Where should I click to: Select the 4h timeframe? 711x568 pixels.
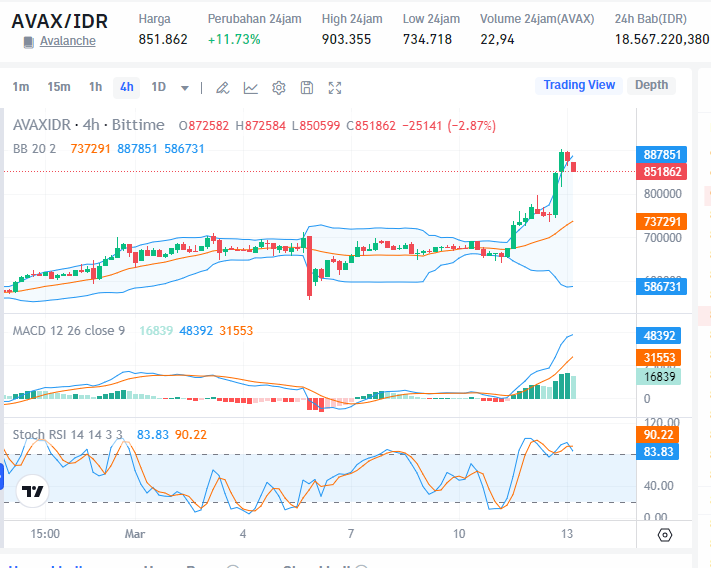[127, 87]
